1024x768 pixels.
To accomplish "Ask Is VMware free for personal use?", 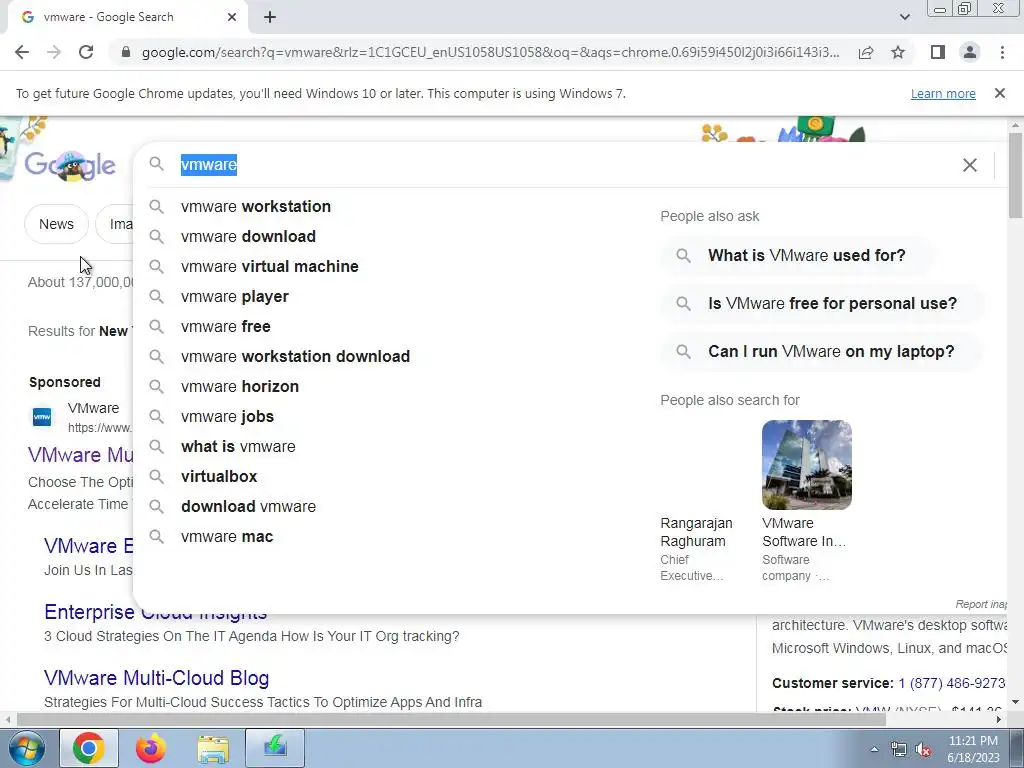I will click(822, 304).
